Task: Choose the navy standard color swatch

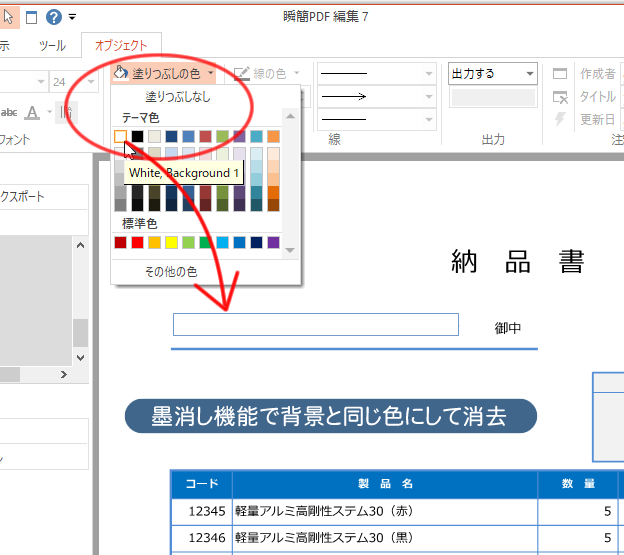Action: pyautogui.click(x=257, y=242)
